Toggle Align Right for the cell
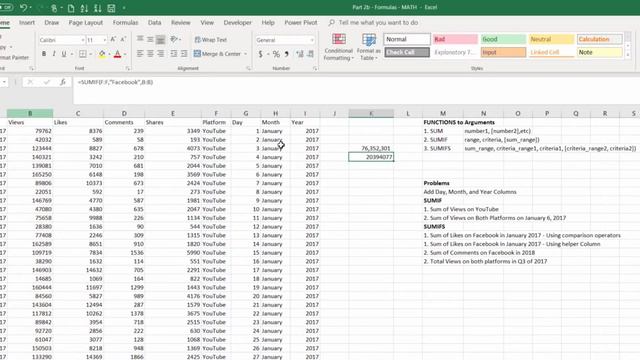The height and width of the screenshot is (360, 640). (160, 53)
